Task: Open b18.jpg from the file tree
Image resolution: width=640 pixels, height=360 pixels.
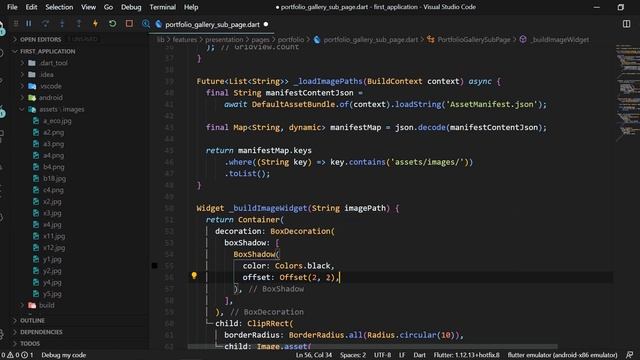Action: 54,178
